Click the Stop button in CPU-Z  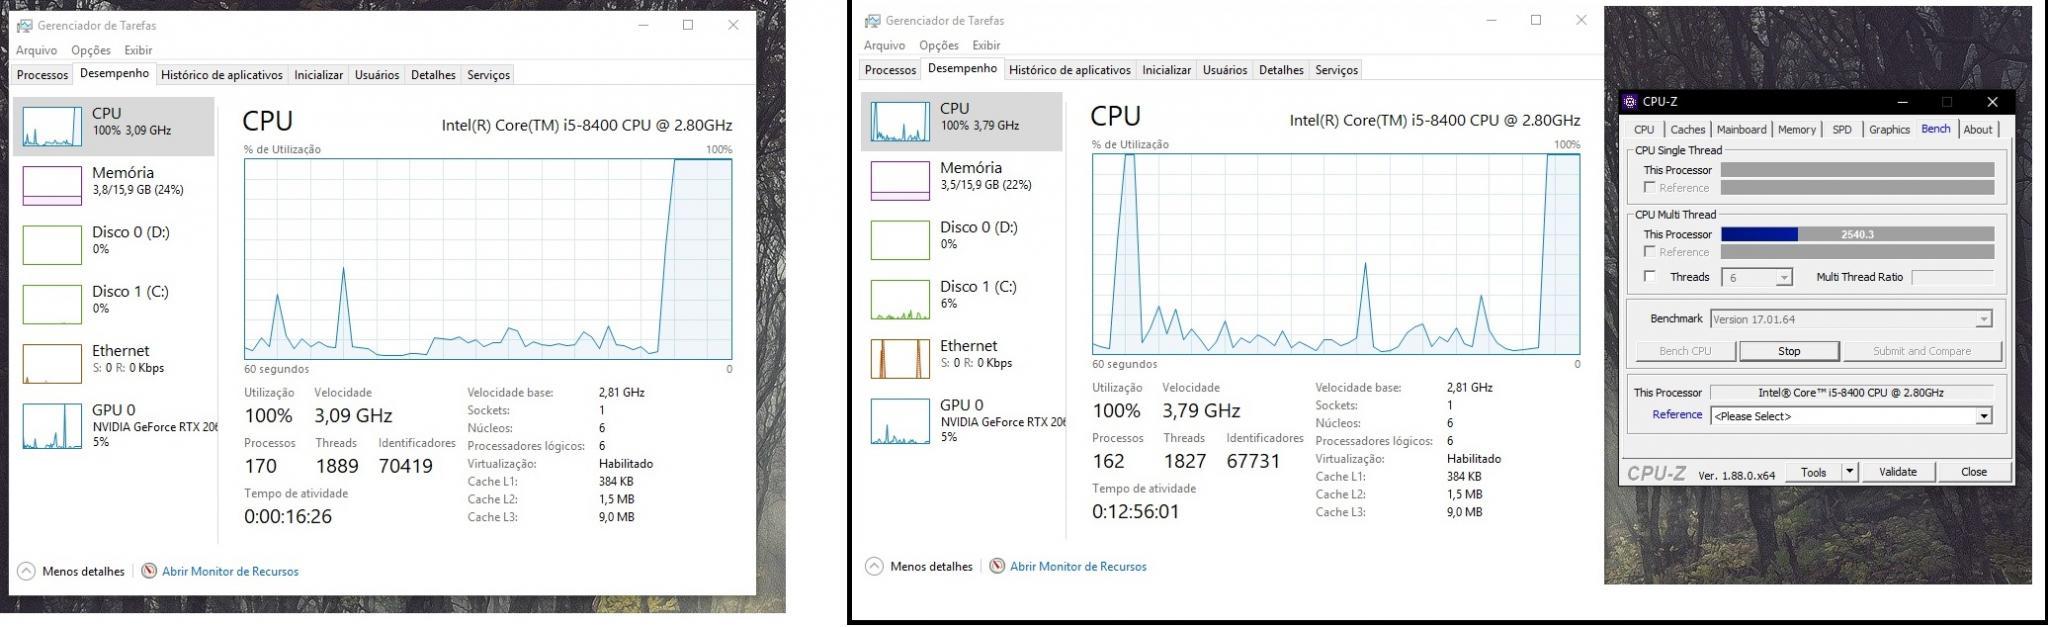click(x=1789, y=351)
